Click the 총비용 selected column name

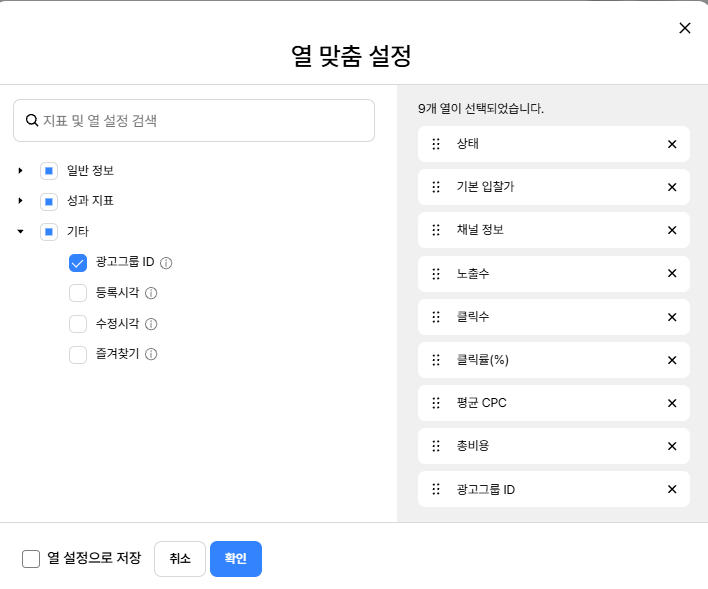473,446
